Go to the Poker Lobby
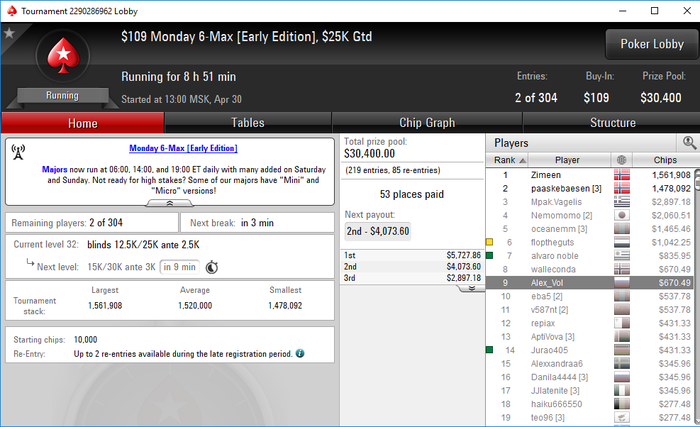700x427 pixels. coord(652,44)
